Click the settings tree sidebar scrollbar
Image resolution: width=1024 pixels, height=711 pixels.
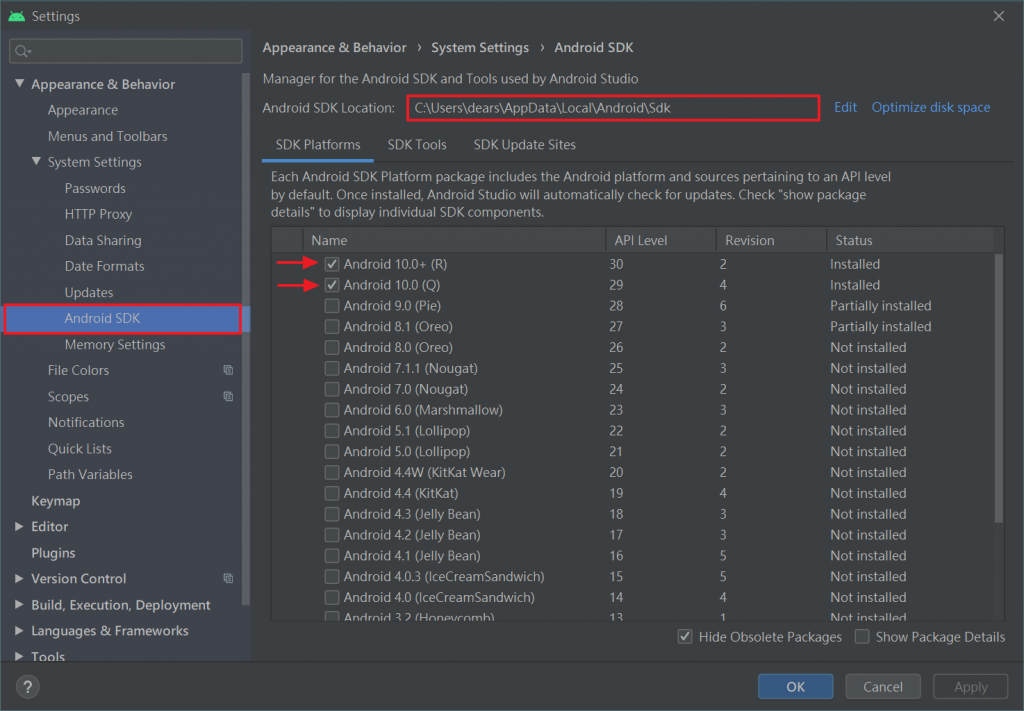(x=246, y=340)
